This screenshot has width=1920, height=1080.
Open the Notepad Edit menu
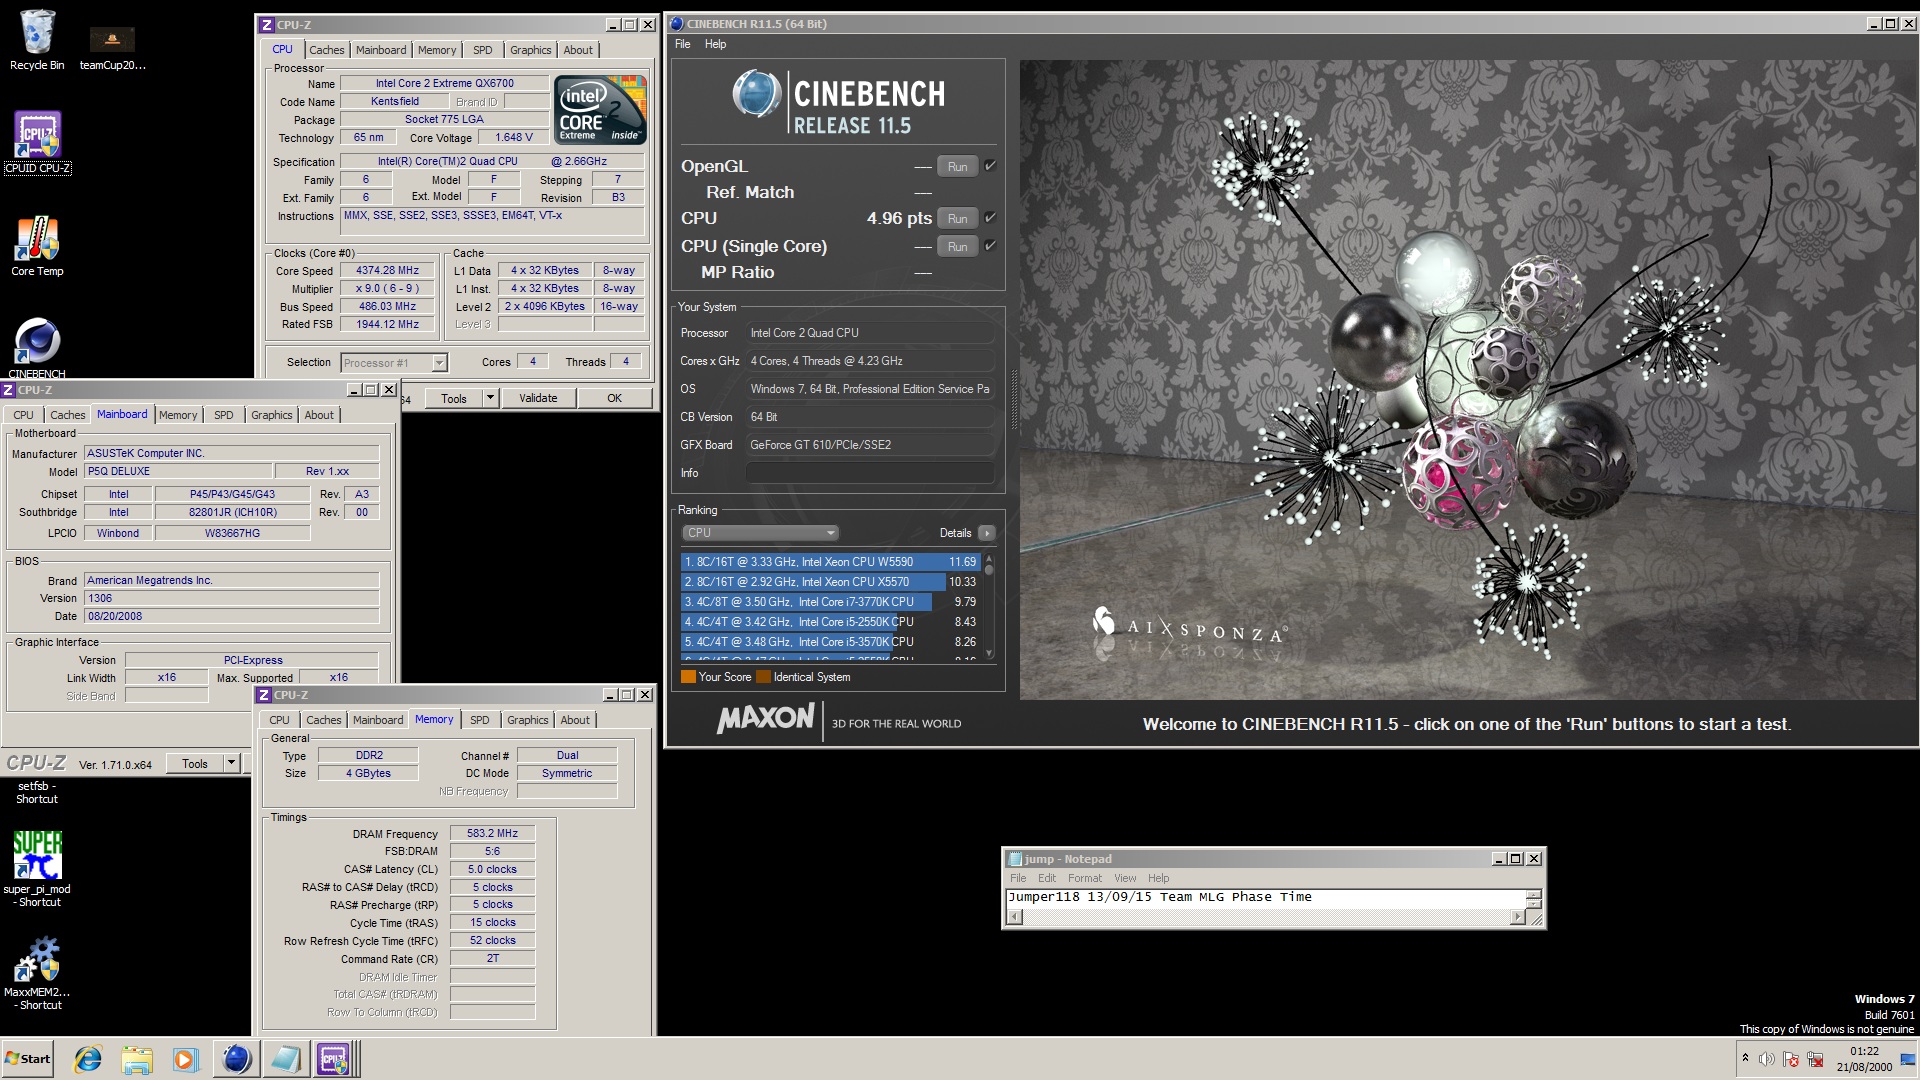pos(1046,878)
